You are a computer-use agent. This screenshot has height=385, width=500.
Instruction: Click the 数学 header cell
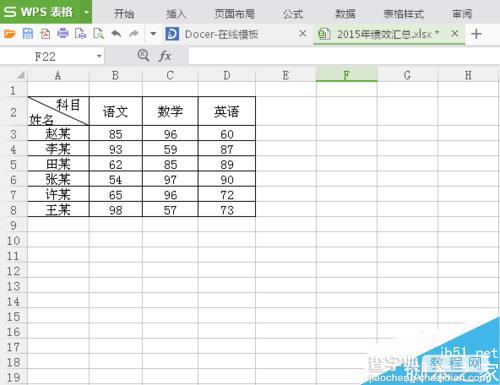coord(170,111)
